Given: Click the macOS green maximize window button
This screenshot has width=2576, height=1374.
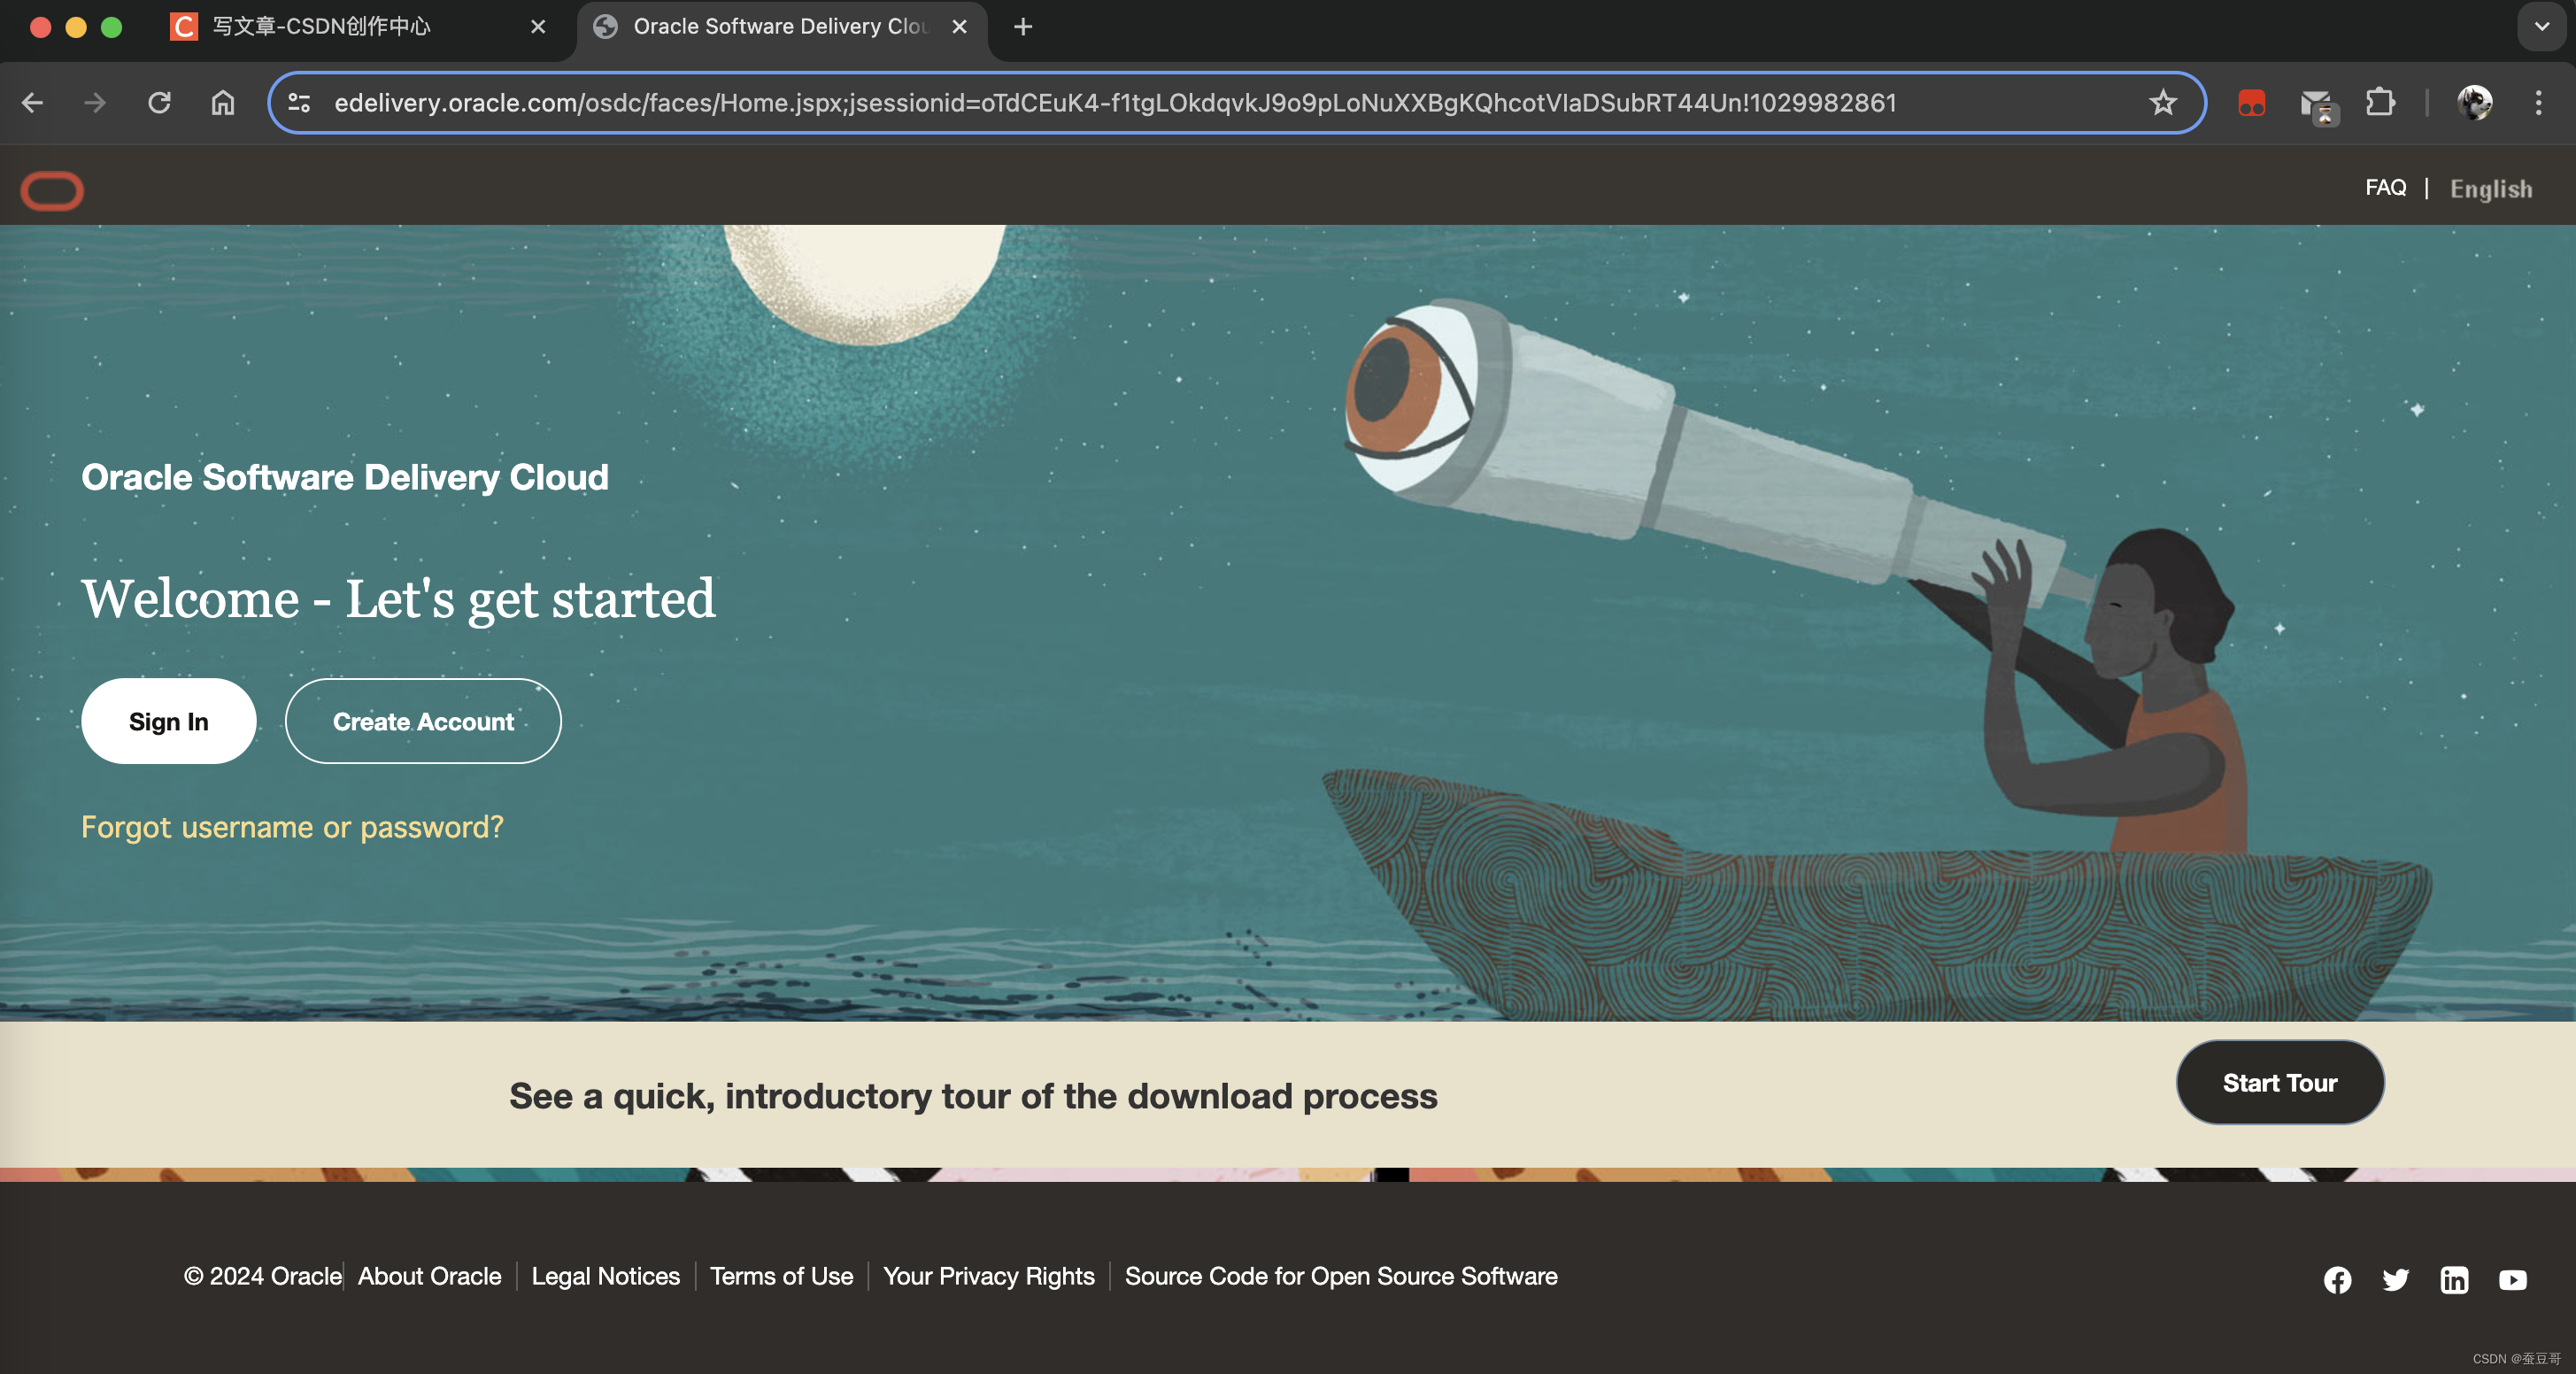Looking at the screenshot, I should (112, 27).
